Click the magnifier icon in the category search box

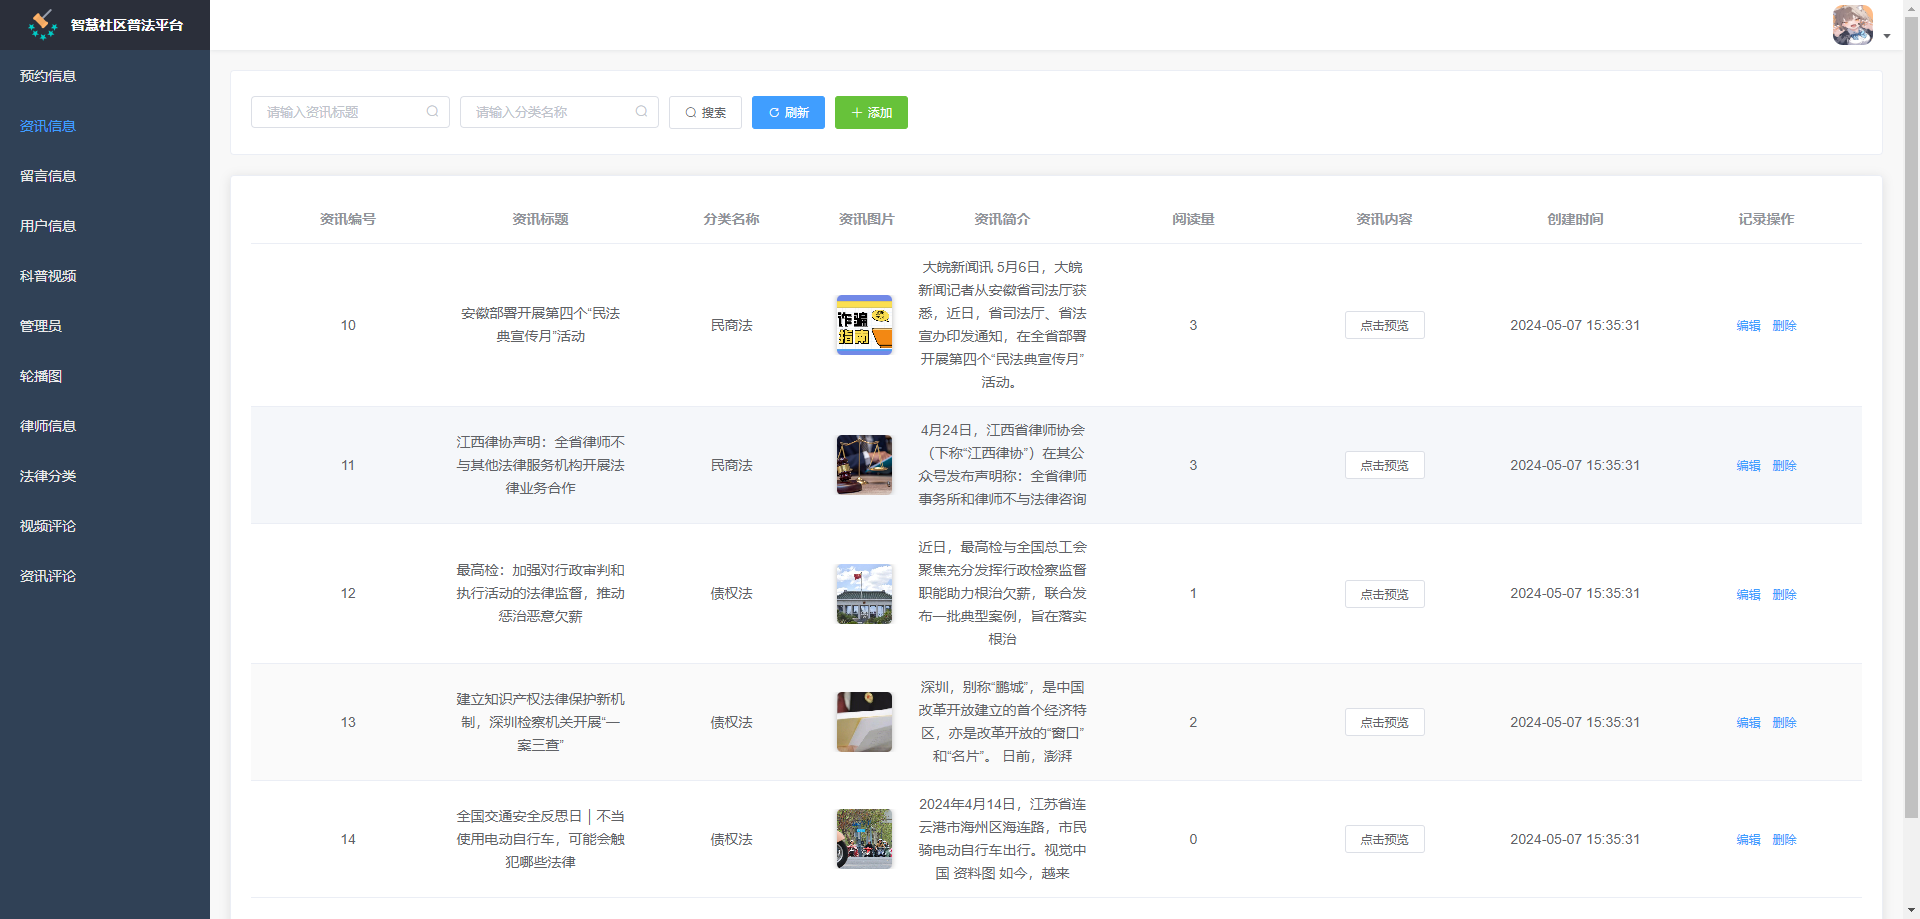coord(641,112)
